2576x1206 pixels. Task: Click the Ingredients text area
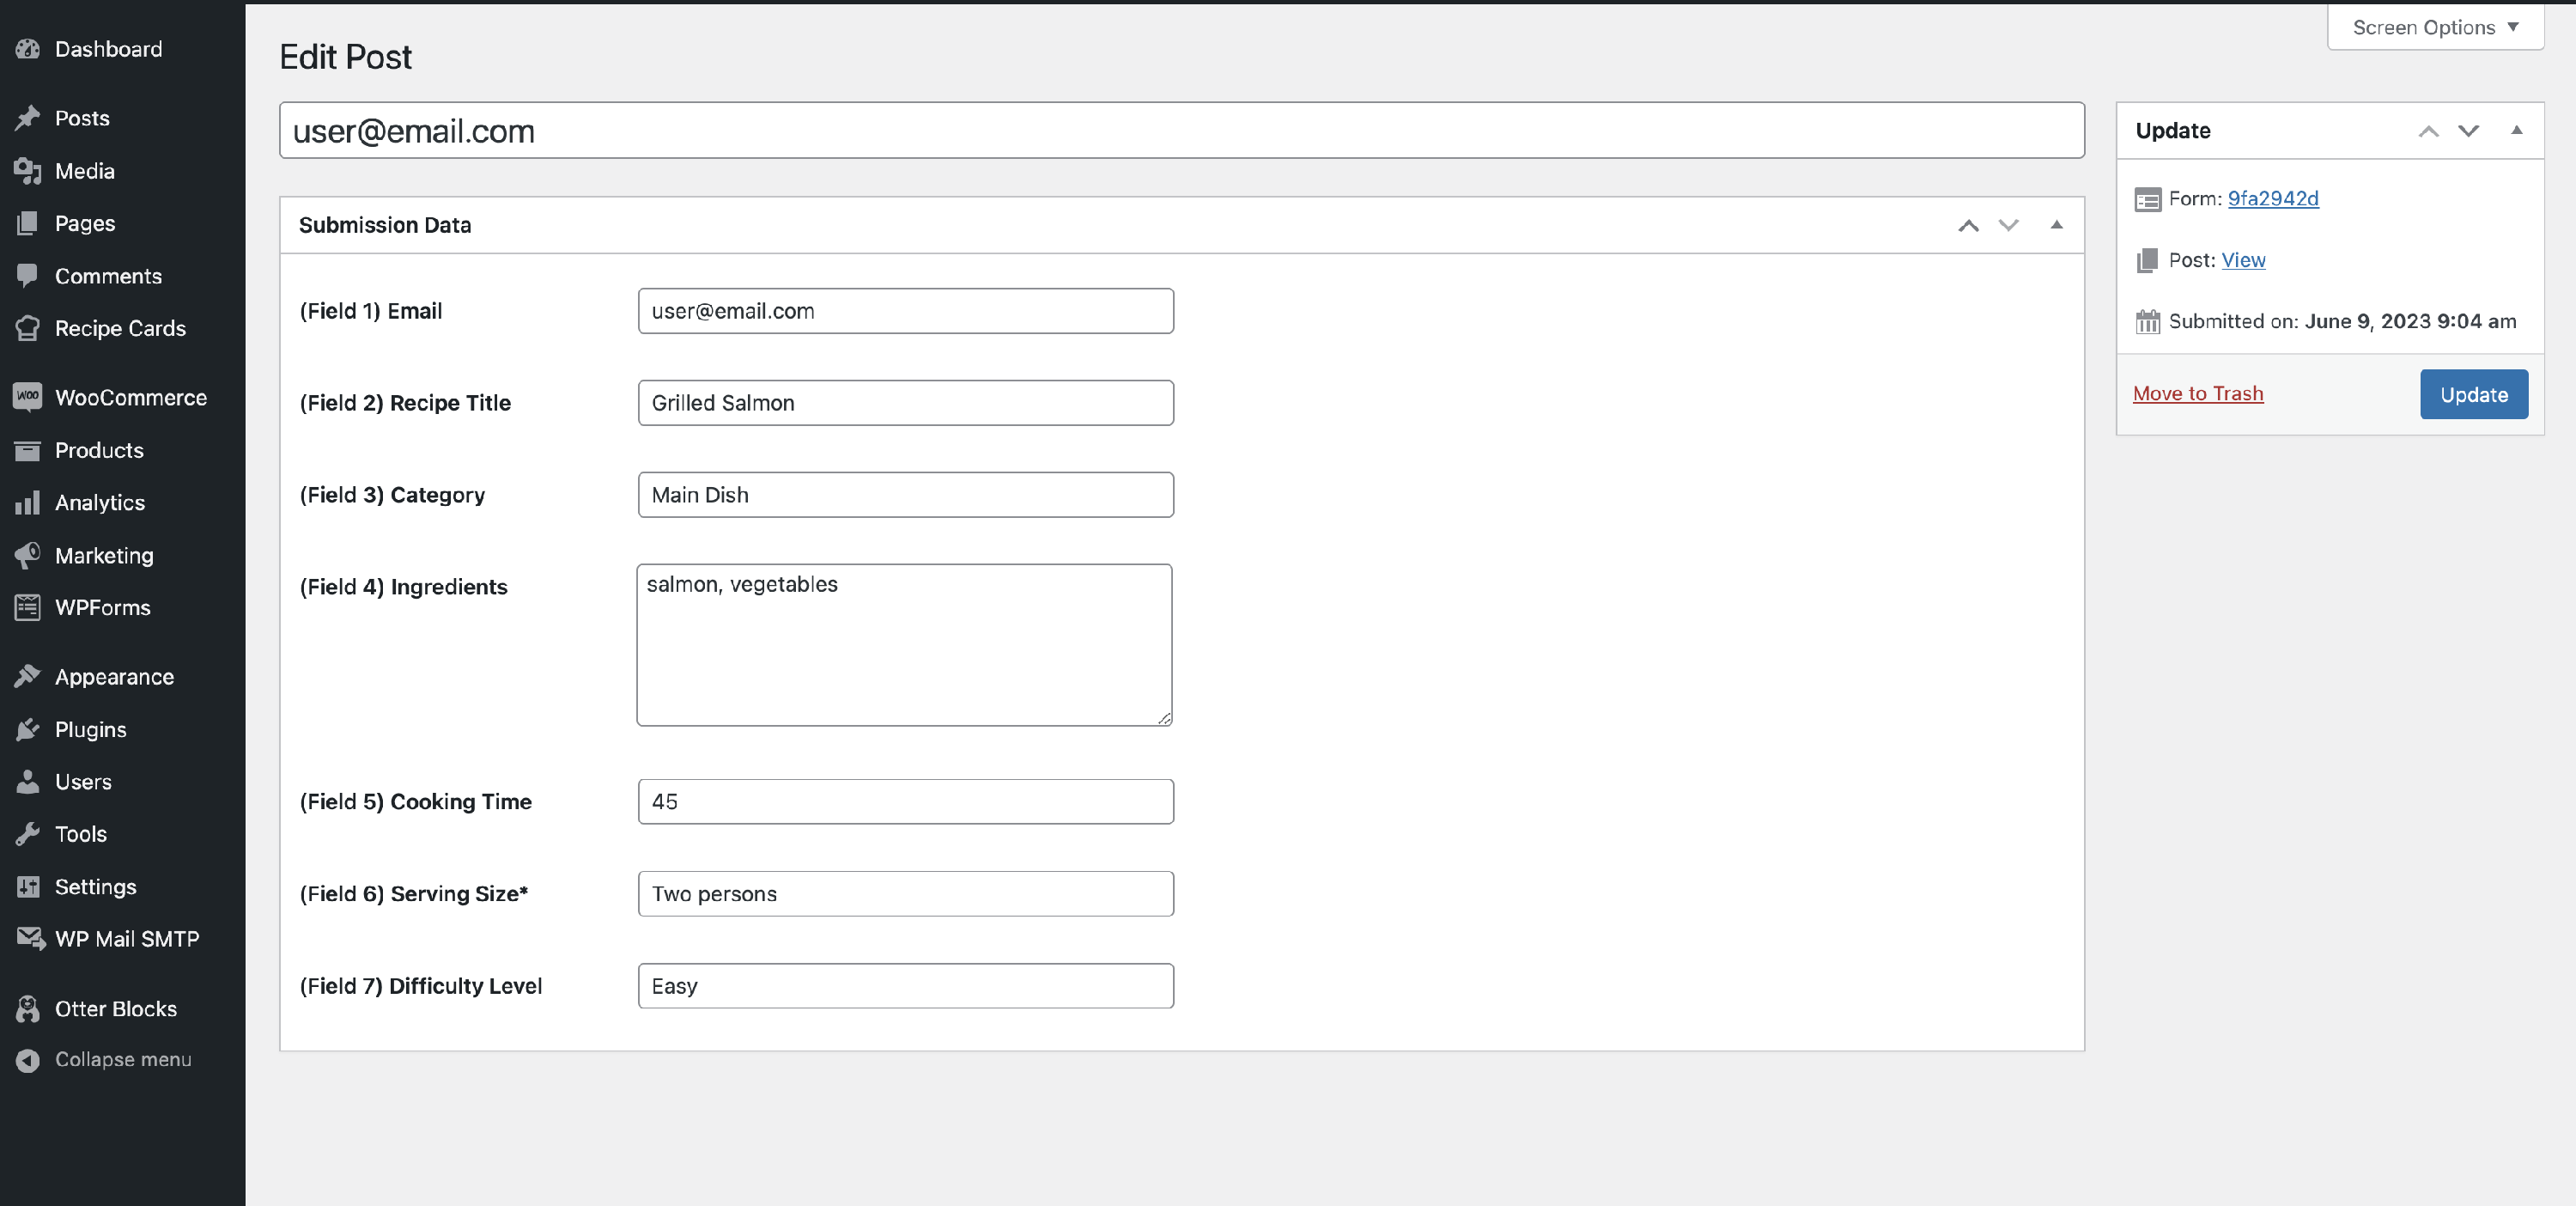[904, 645]
